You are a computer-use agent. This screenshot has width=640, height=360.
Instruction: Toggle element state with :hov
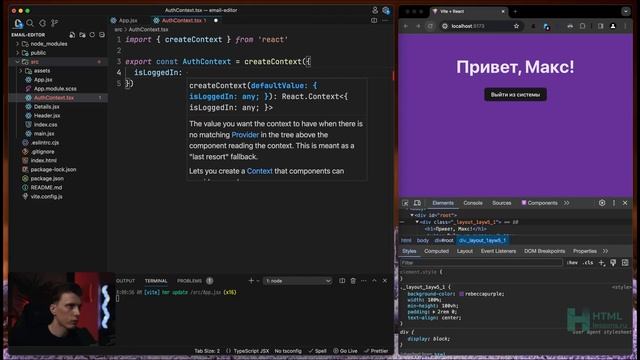[572, 263]
